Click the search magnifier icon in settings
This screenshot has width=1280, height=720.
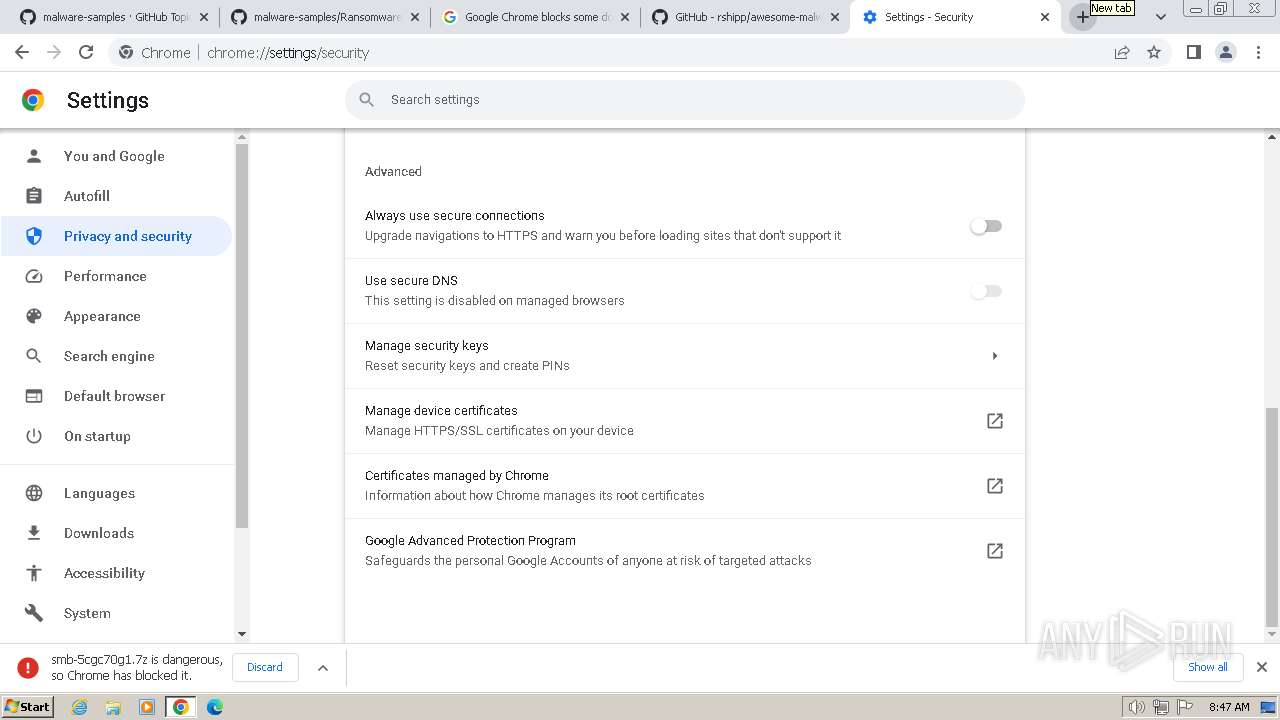pos(367,100)
